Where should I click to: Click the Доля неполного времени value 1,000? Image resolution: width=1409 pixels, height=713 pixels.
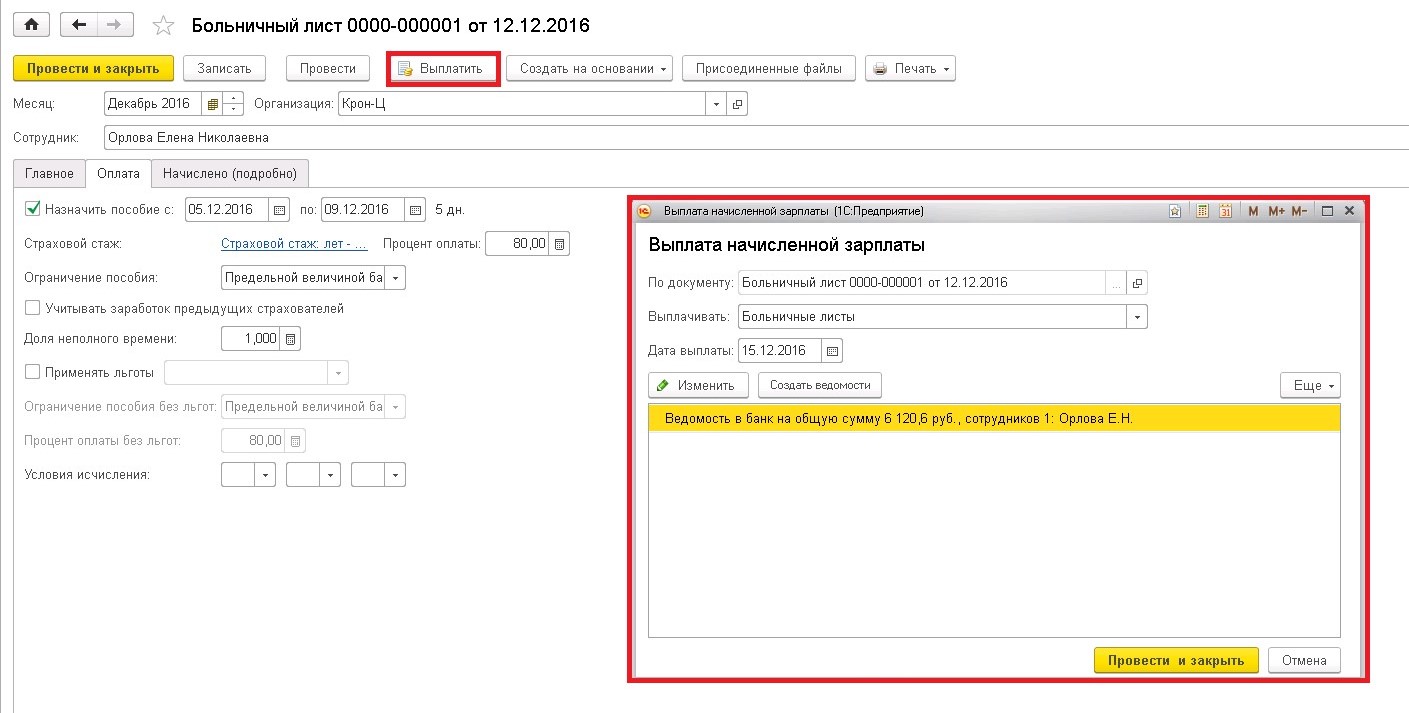click(x=251, y=339)
